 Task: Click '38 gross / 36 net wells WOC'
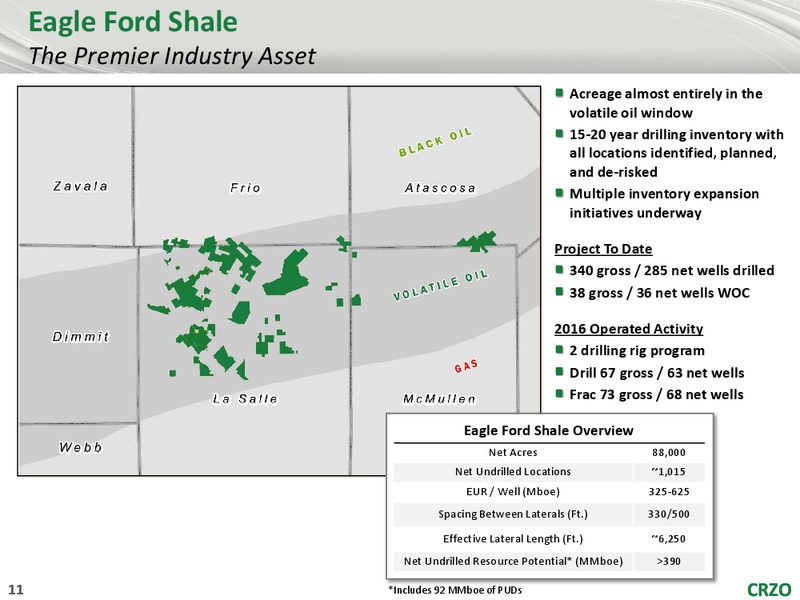tap(660, 293)
